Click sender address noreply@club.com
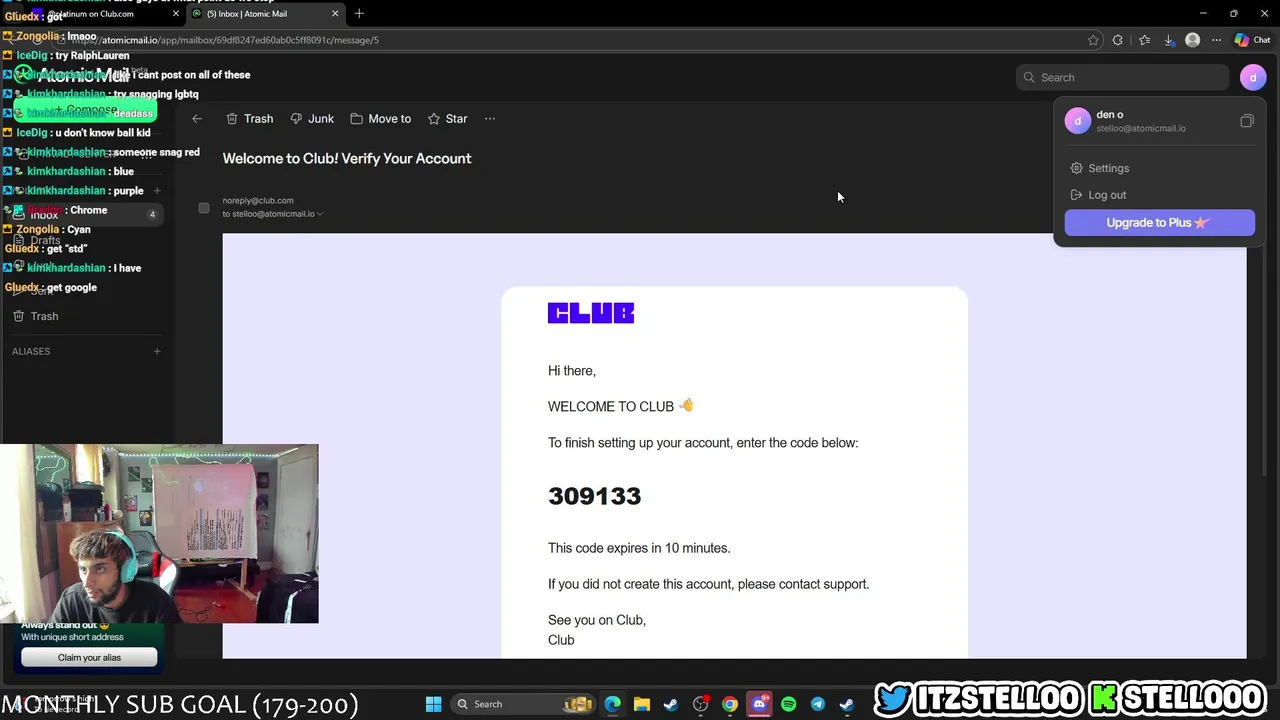This screenshot has height=720, width=1280. pos(258,200)
